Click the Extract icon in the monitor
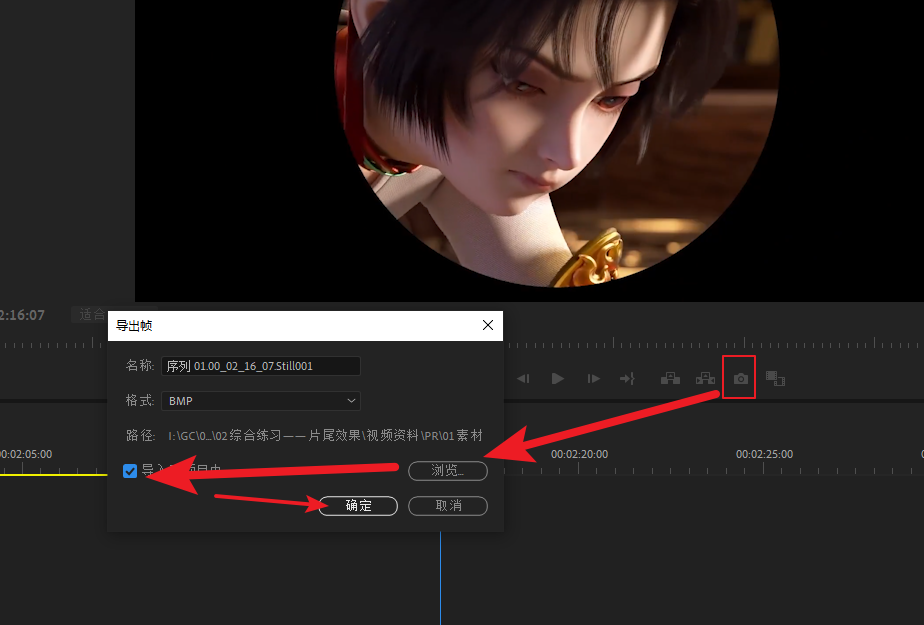 pos(705,378)
